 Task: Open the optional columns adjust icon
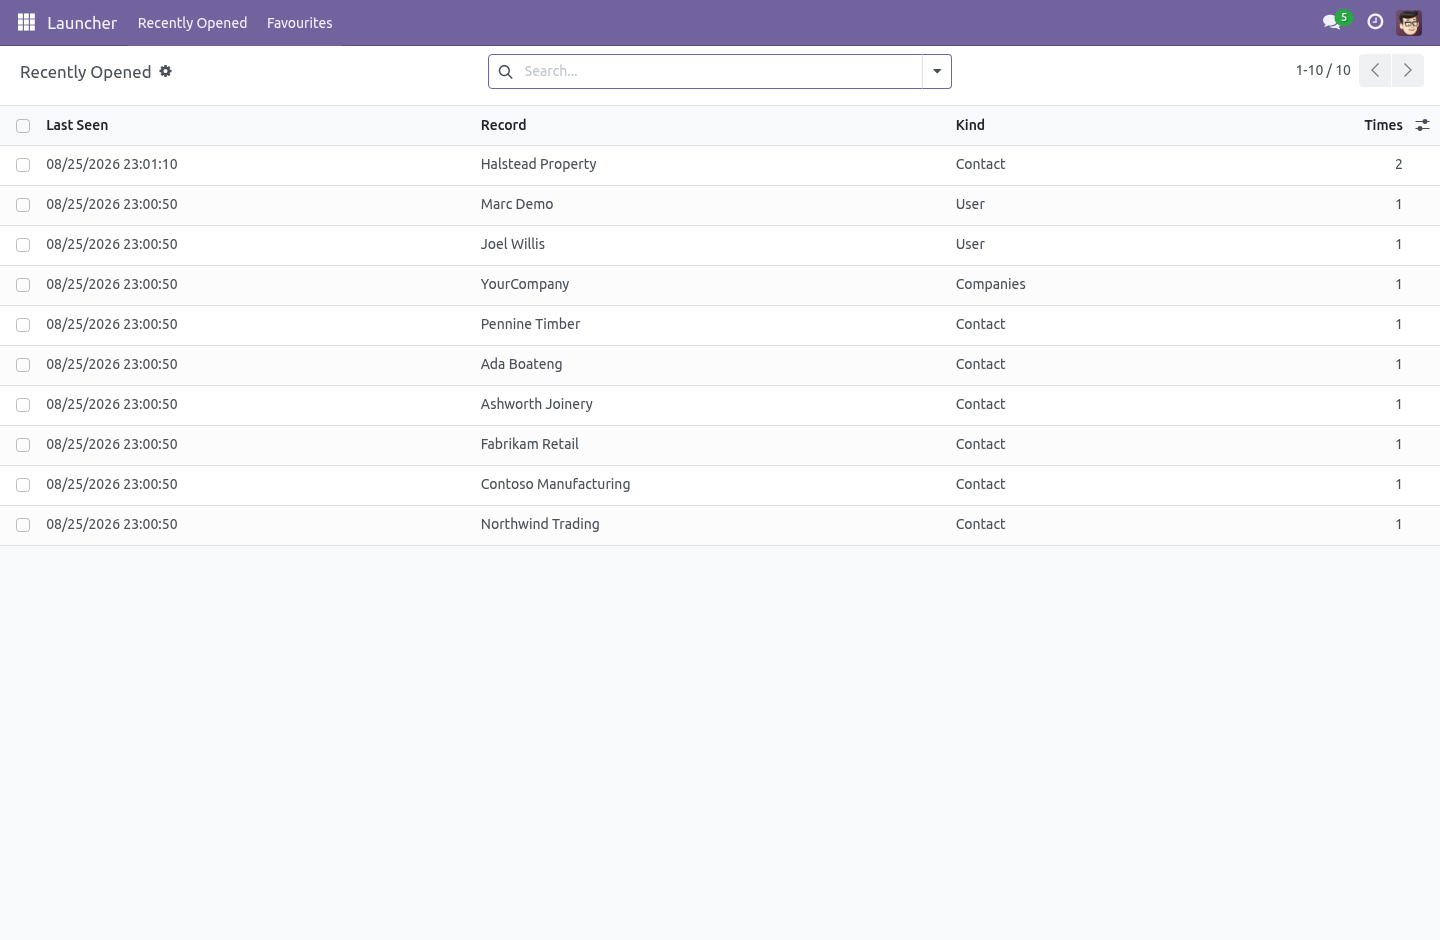(x=1422, y=125)
